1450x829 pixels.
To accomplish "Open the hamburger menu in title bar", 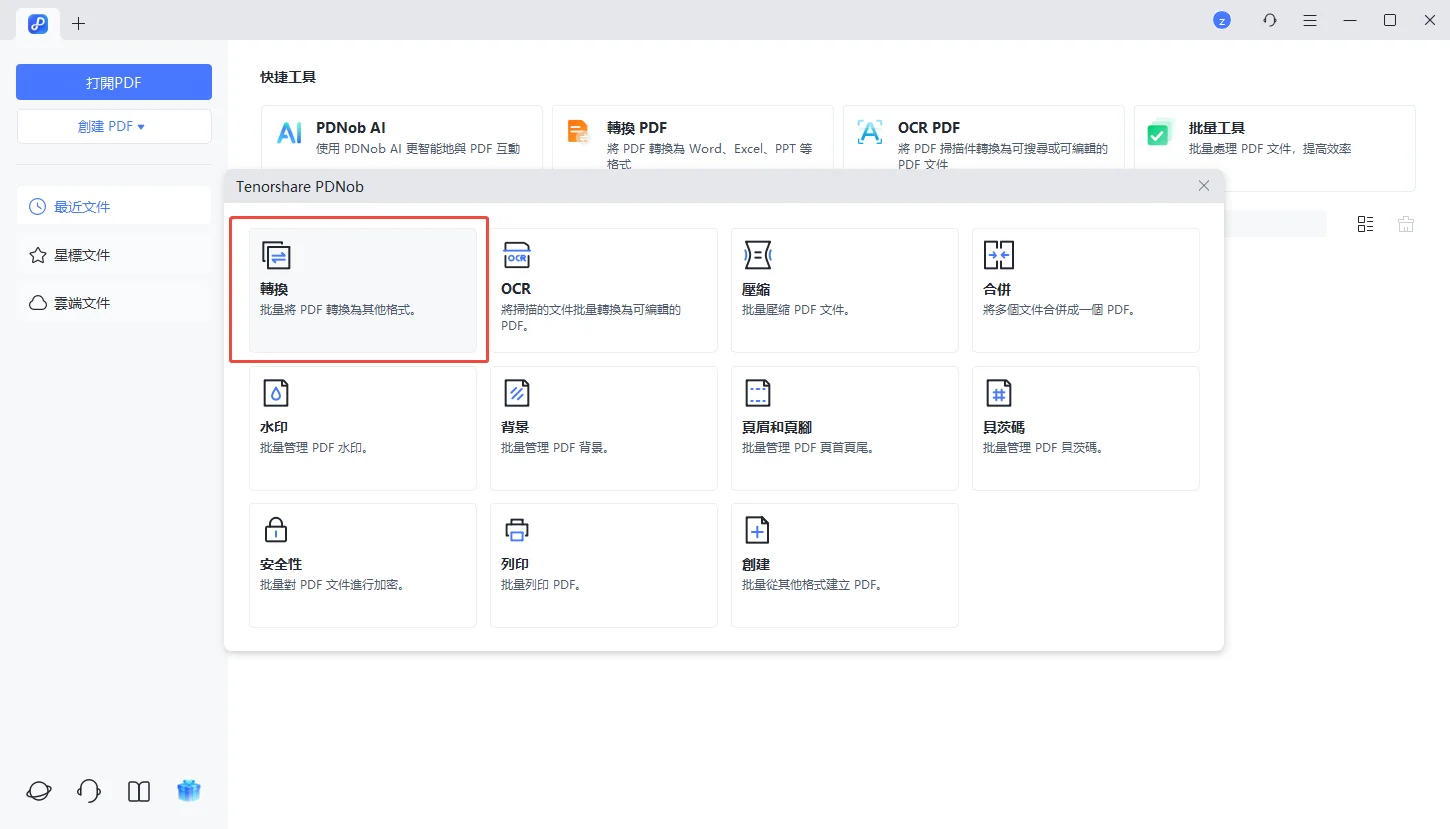I will tap(1310, 20).
